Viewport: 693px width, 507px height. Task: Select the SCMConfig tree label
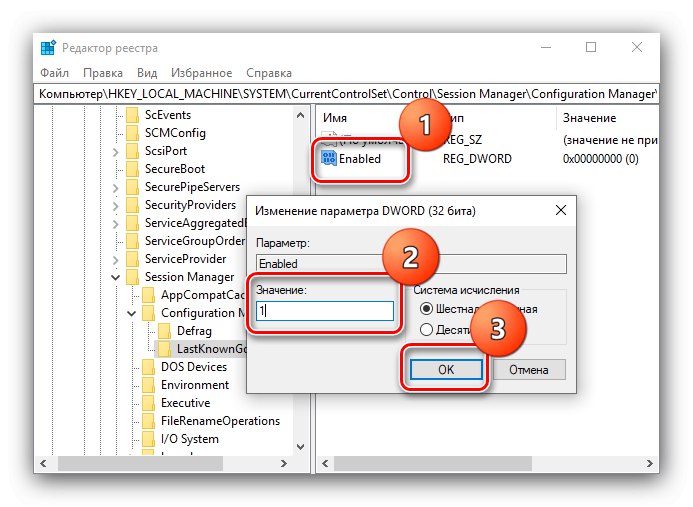tap(175, 133)
